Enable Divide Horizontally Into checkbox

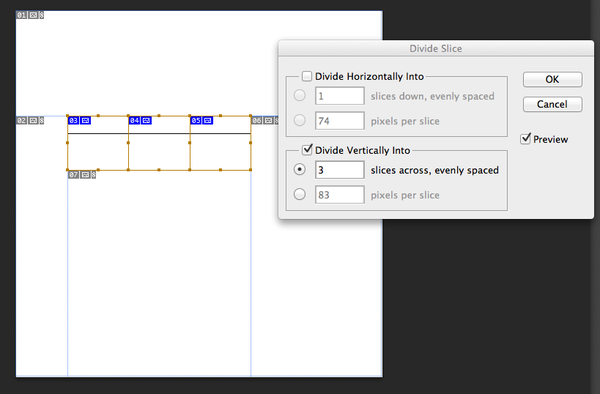[x=307, y=76]
